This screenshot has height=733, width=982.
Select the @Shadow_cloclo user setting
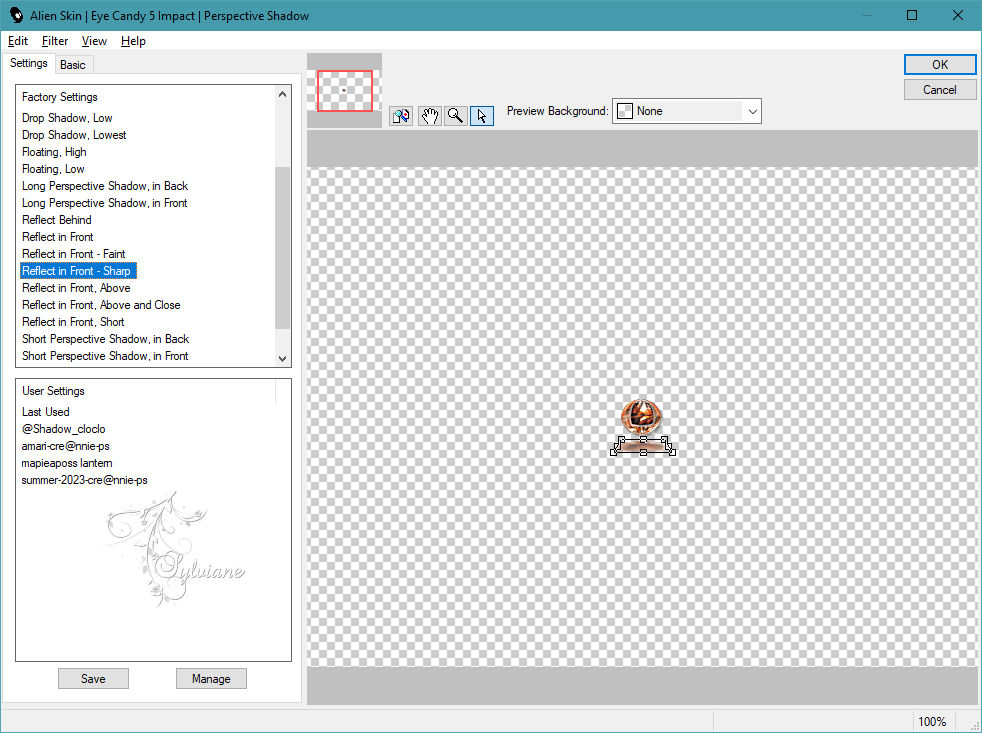coord(63,429)
